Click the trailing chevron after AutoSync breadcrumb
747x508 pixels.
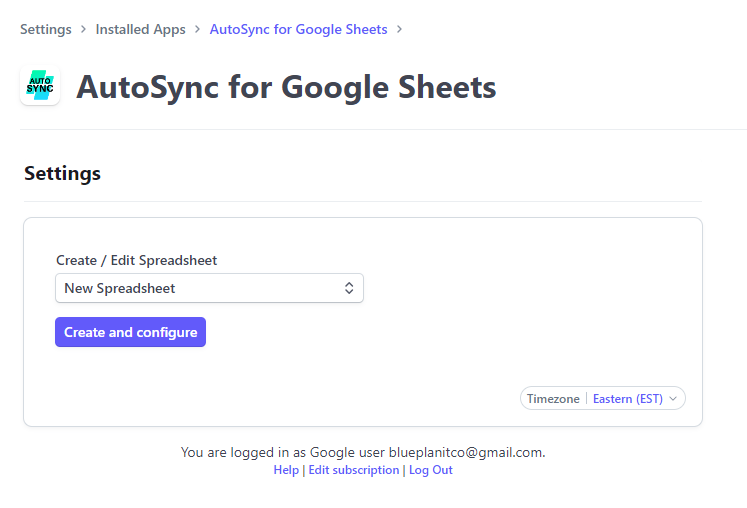[399, 29]
